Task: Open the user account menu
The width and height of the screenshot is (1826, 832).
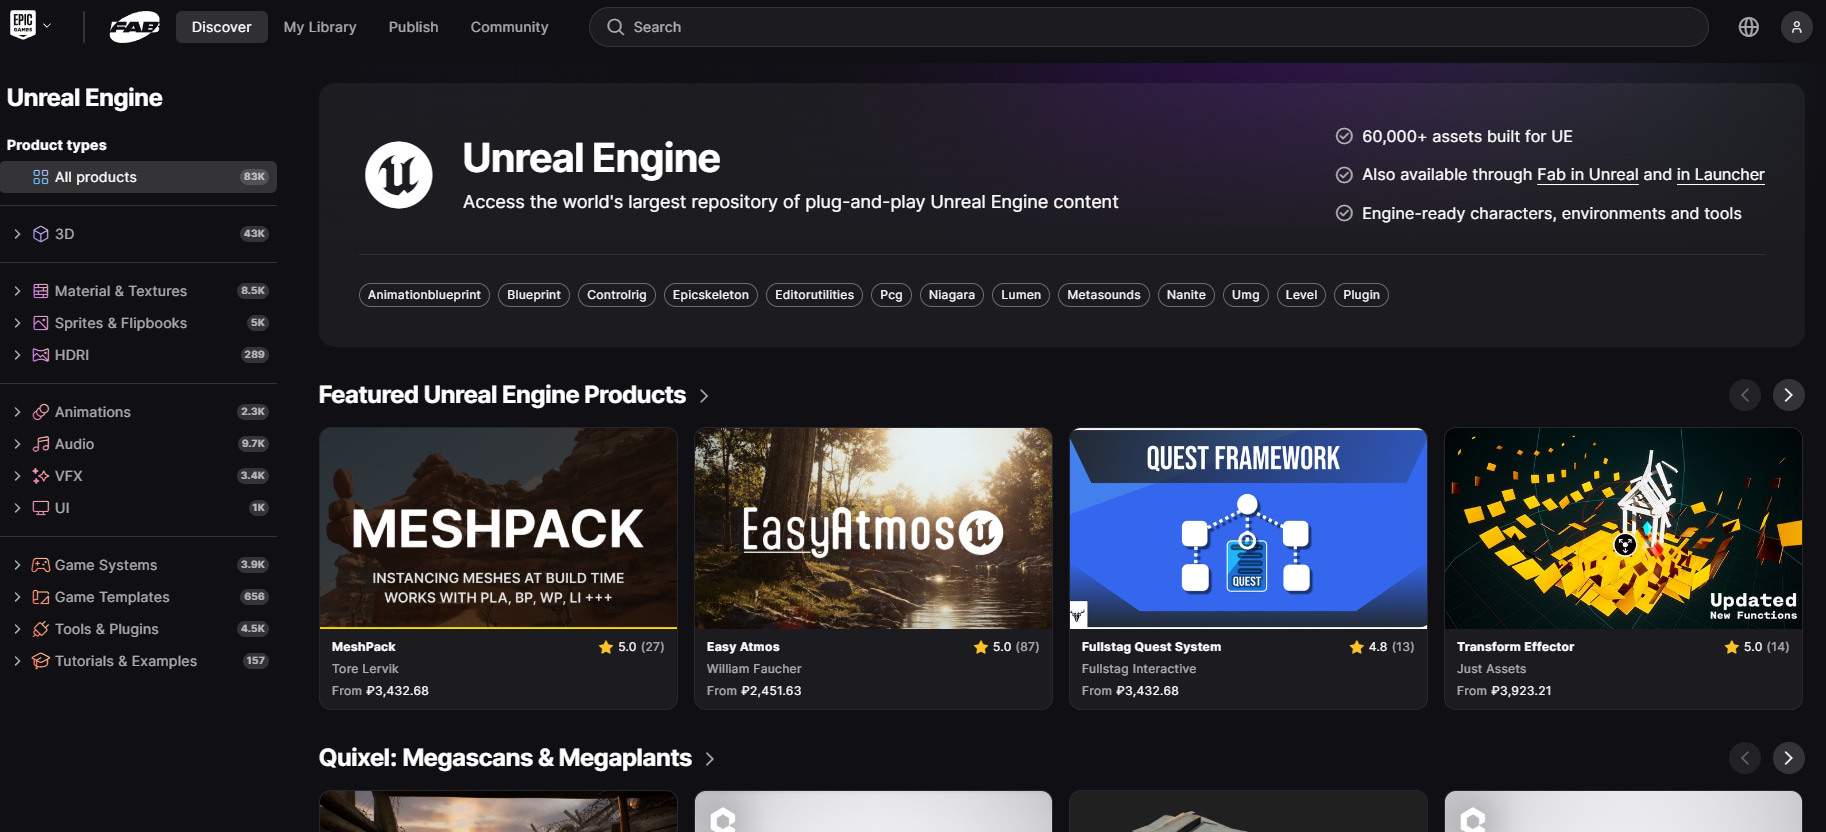Action: pos(1796,27)
